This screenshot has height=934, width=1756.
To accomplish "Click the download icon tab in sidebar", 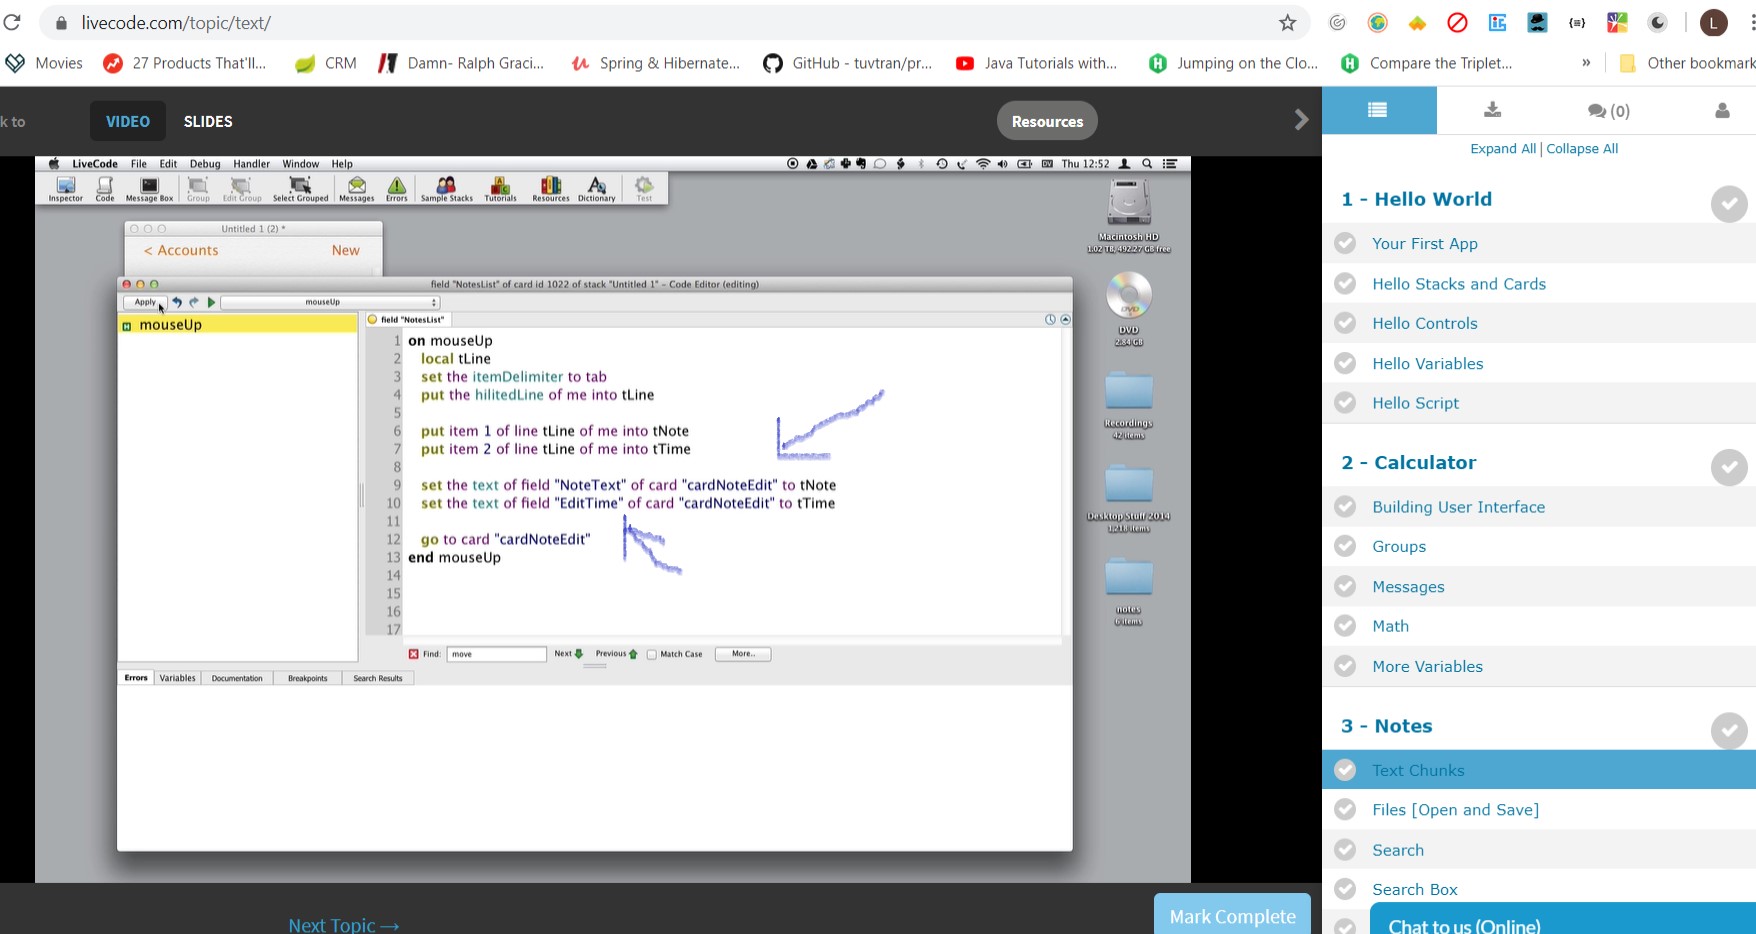I will [1492, 110].
